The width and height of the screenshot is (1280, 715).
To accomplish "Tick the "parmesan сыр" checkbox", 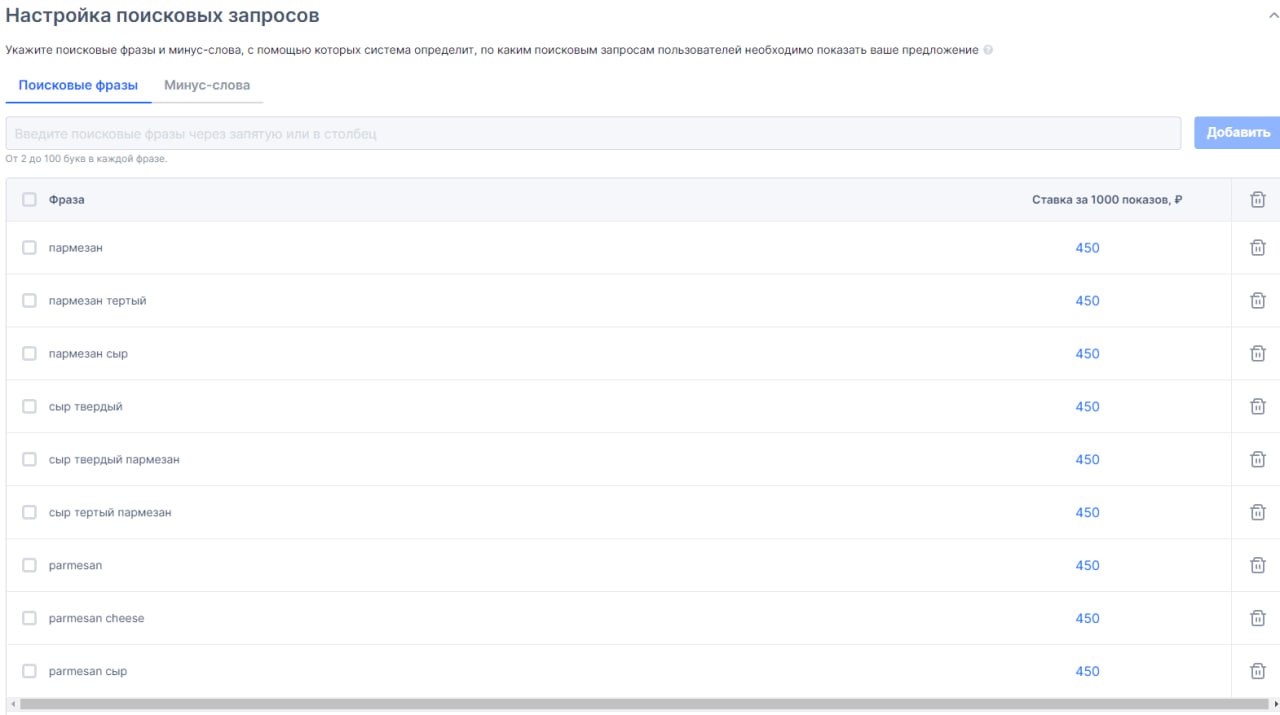I will click(x=29, y=672).
